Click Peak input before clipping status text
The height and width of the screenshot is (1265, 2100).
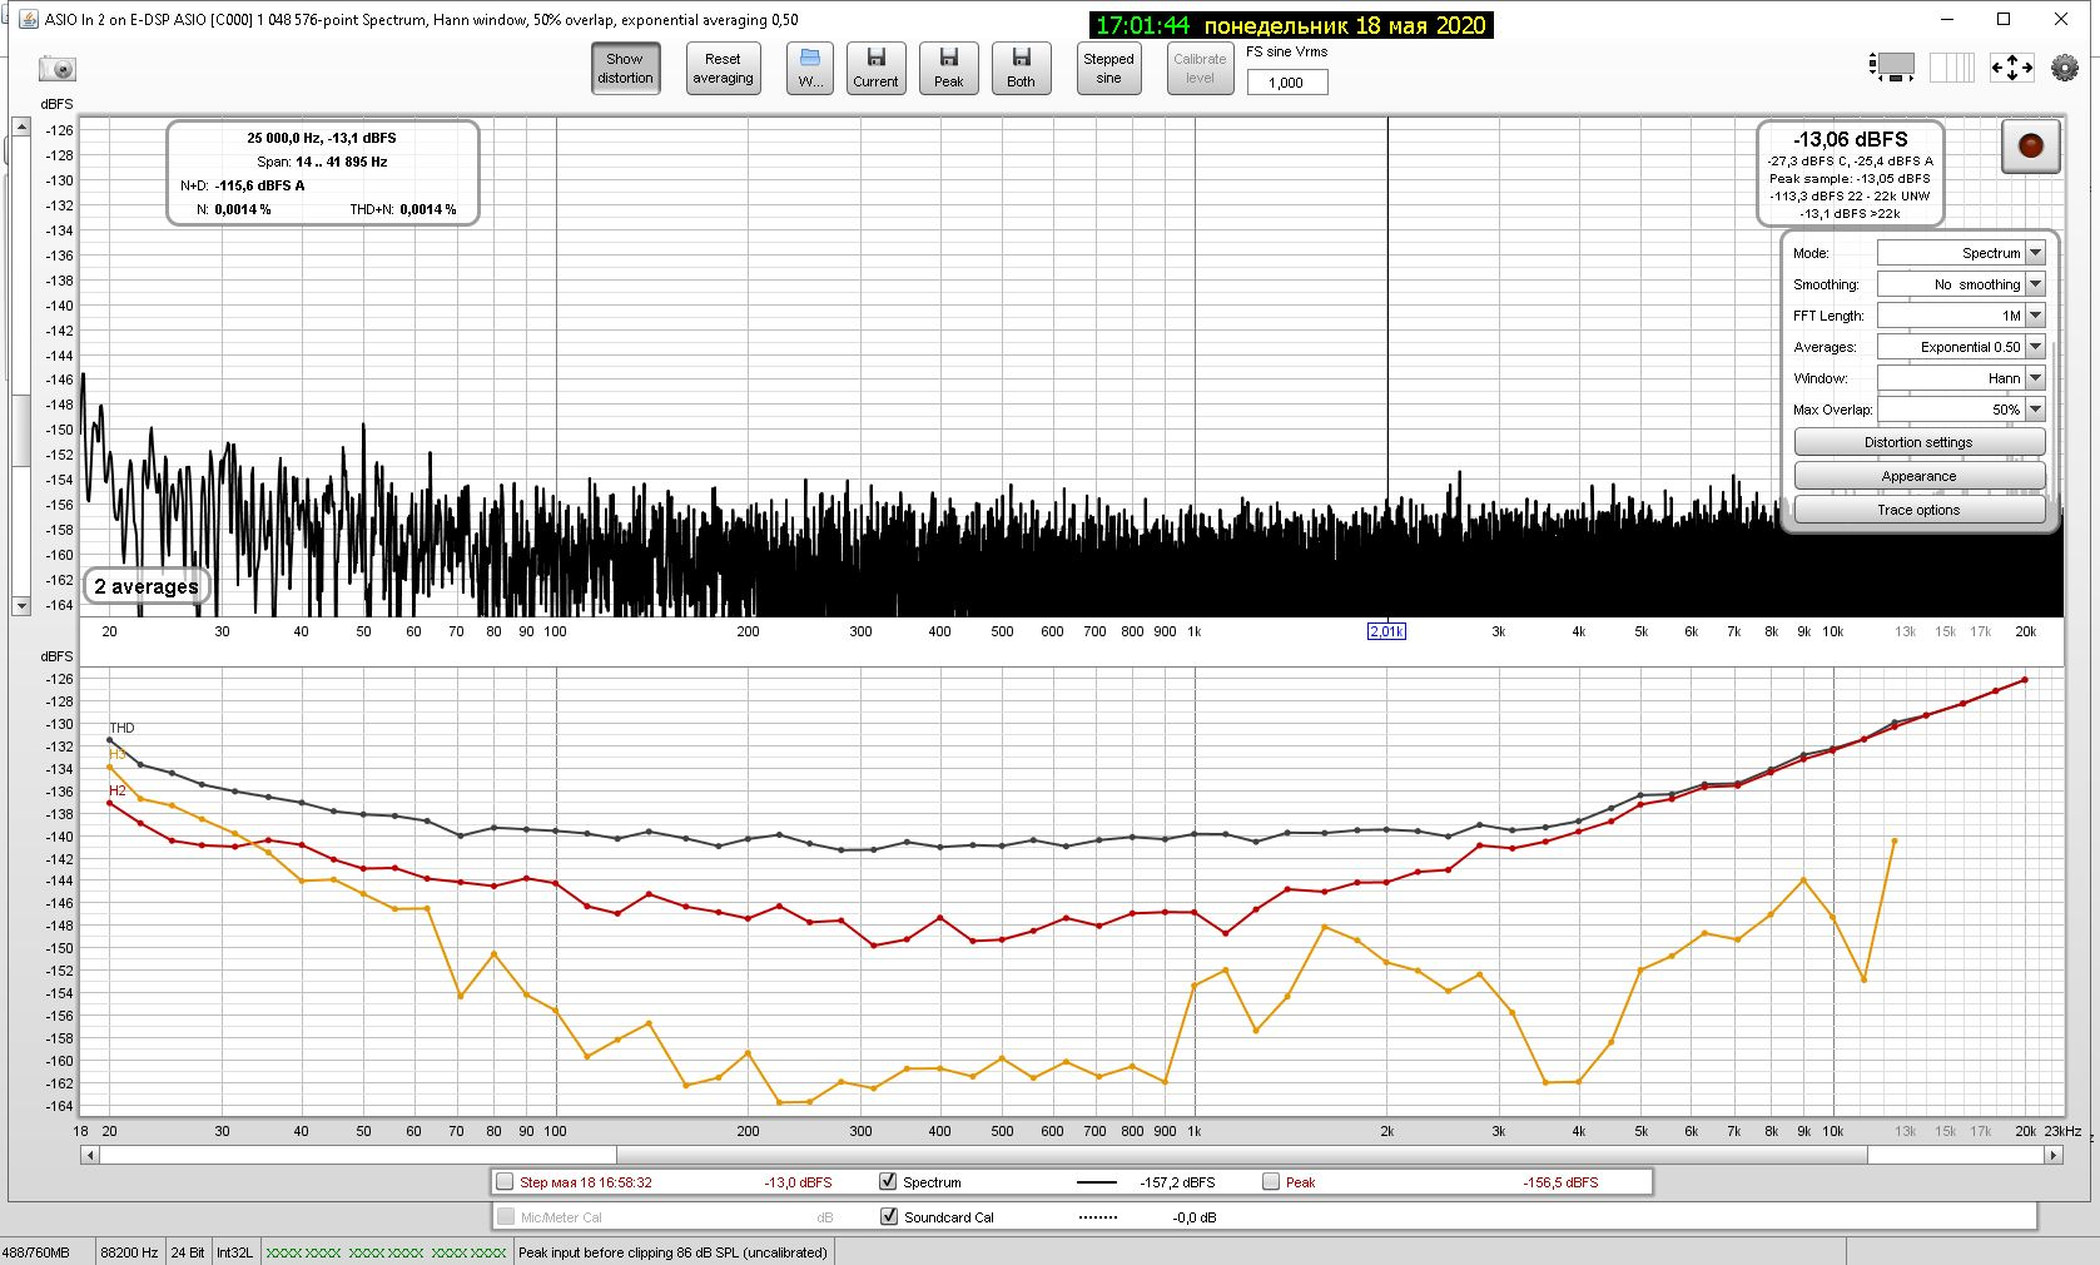[x=673, y=1252]
